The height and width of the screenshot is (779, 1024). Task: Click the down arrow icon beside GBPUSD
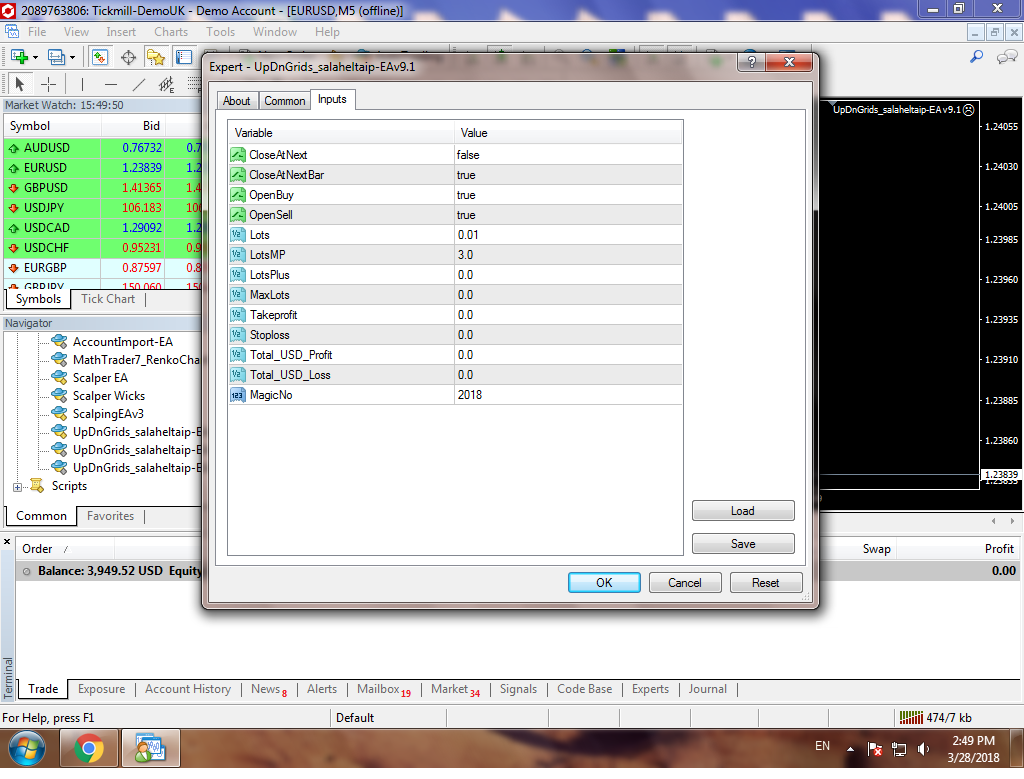13,188
